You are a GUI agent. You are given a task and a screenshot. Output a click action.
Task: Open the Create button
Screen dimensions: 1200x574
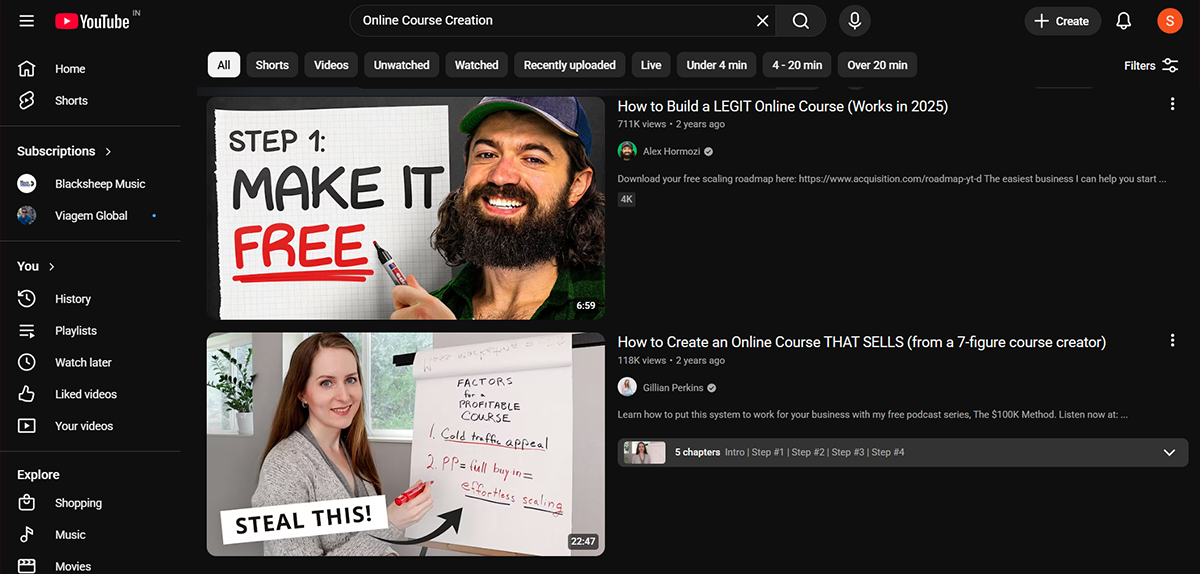tap(1062, 21)
